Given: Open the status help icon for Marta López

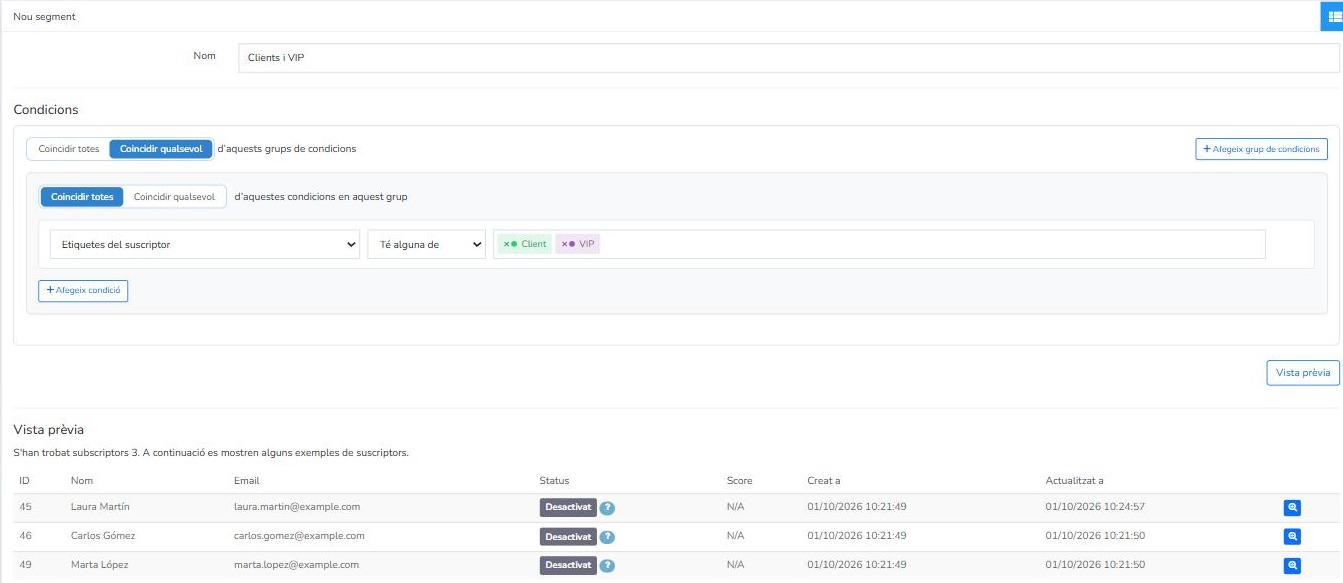Looking at the screenshot, I should 607,566.
